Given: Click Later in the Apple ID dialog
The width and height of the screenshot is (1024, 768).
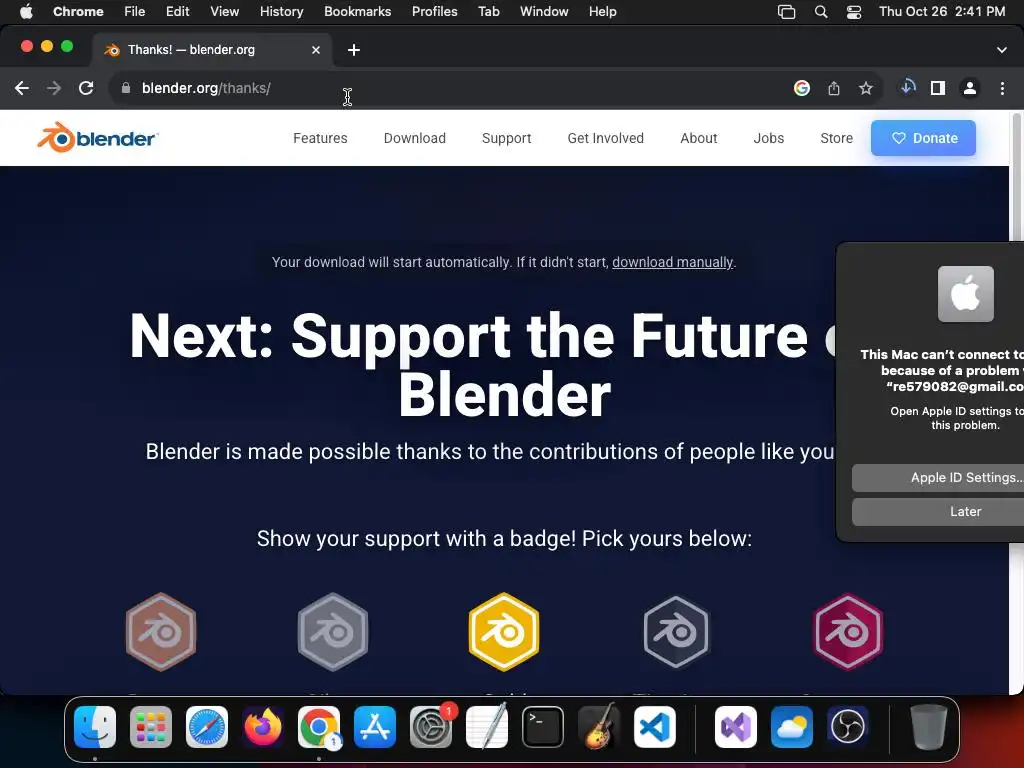Looking at the screenshot, I should click(938, 512).
